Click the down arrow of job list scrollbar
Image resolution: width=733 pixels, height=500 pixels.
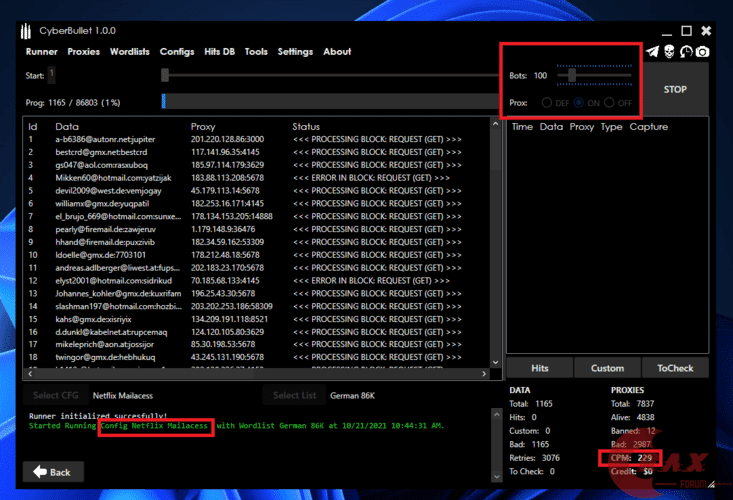[496, 363]
